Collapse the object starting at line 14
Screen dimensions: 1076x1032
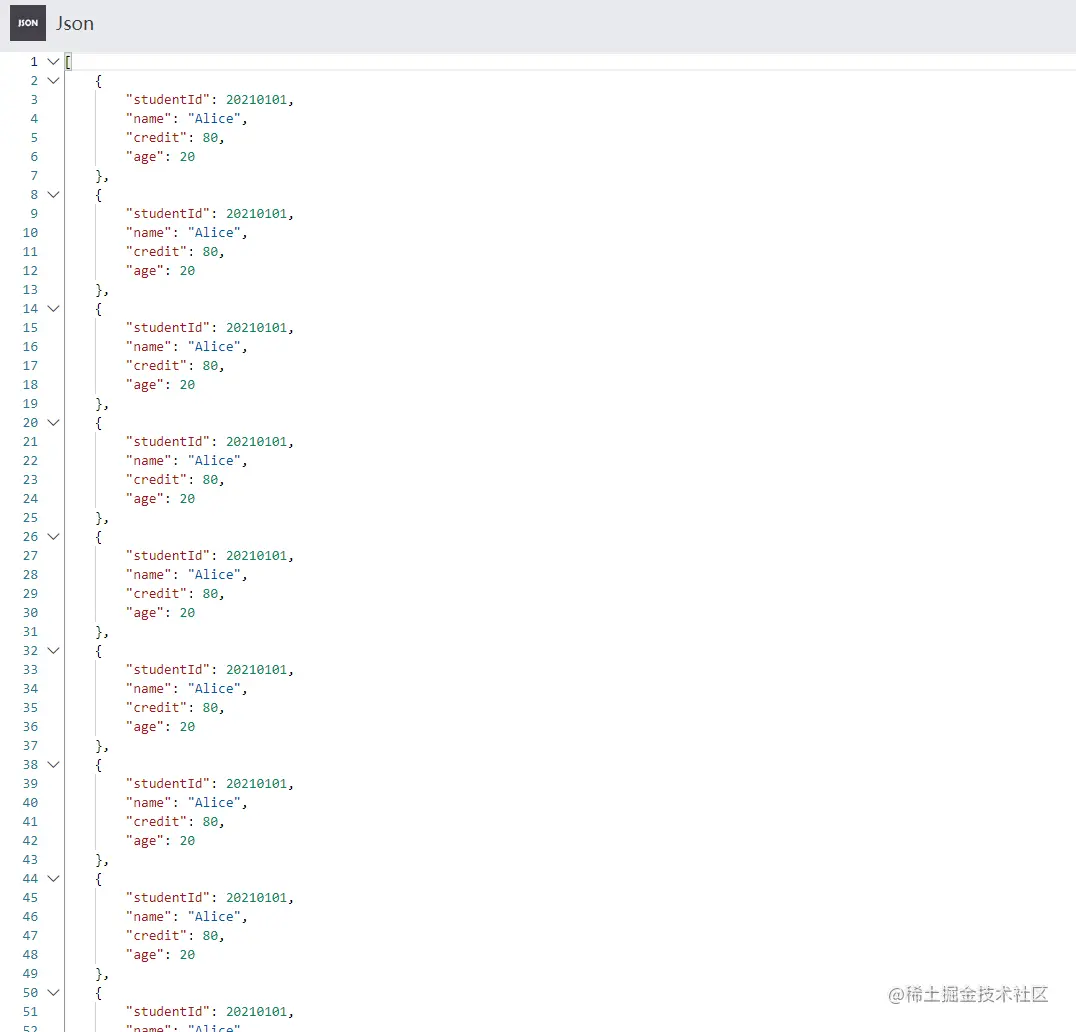(x=53, y=309)
